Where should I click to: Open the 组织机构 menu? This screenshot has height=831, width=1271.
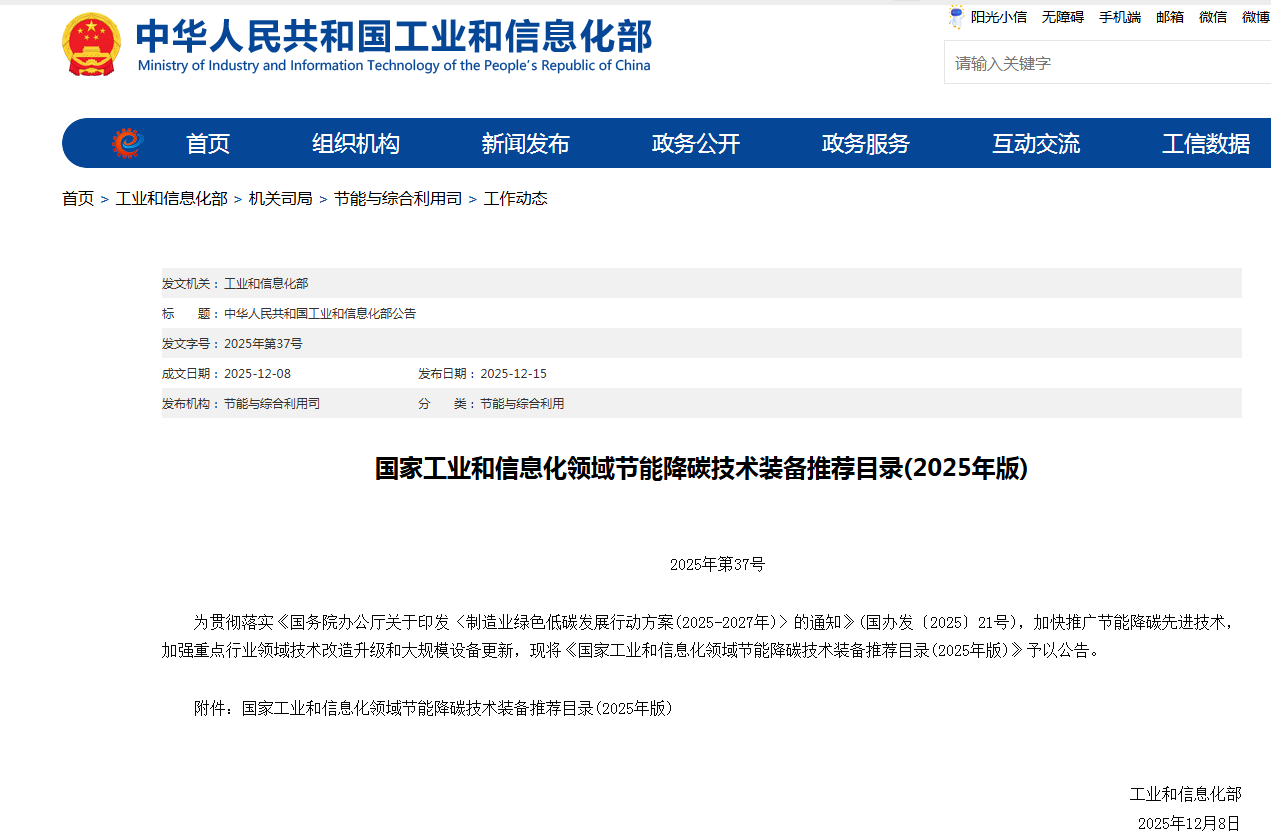coord(356,142)
